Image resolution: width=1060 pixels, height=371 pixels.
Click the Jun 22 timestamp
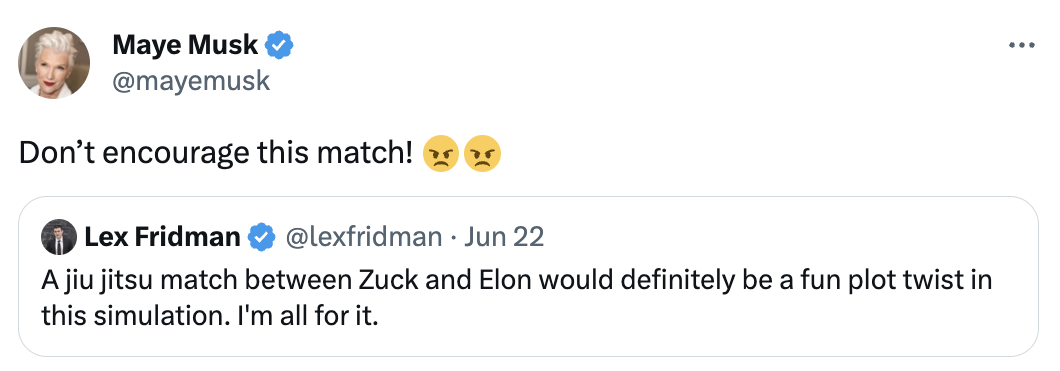504,237
